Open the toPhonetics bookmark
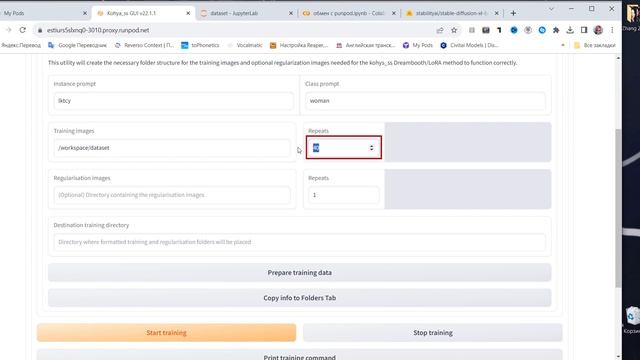This screenshot has width=640, height=360. tap(200, 45)
